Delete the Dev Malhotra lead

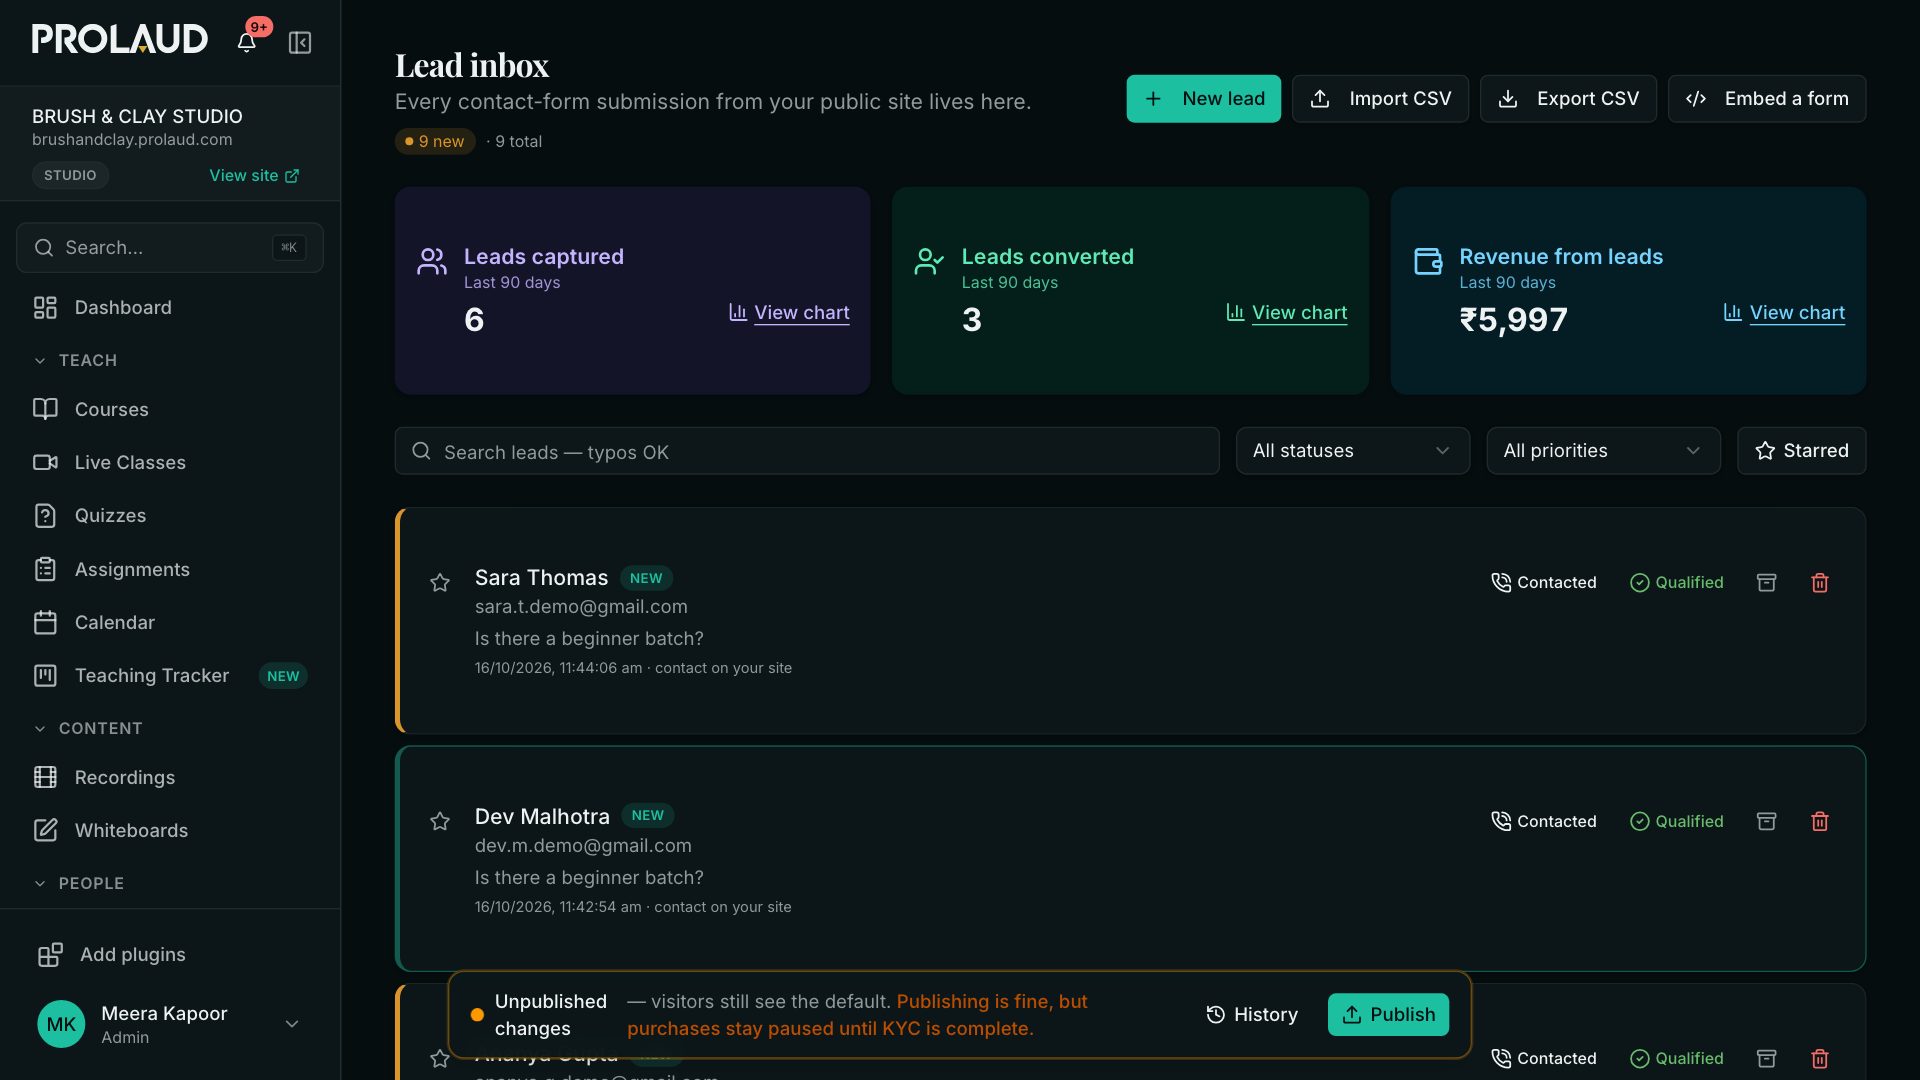coord(1820,822)
